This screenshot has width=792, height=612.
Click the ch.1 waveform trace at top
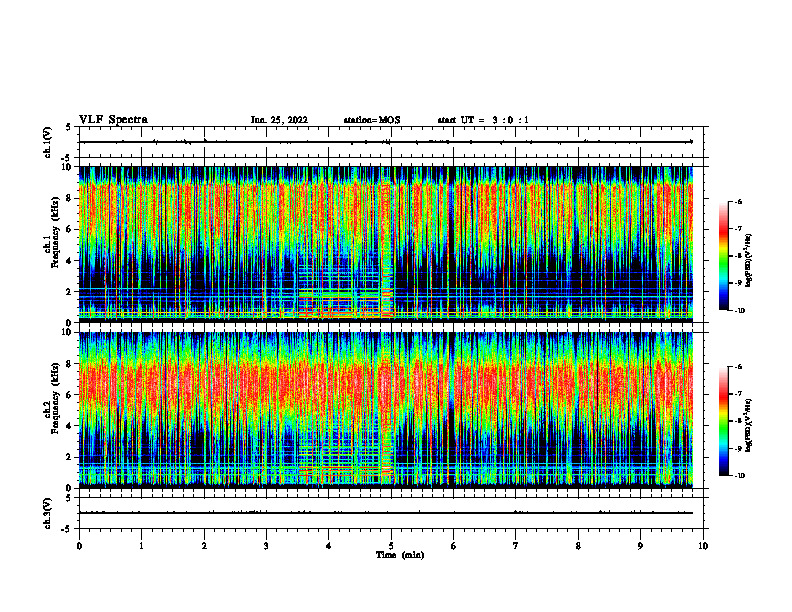click(x=386, y=142)
